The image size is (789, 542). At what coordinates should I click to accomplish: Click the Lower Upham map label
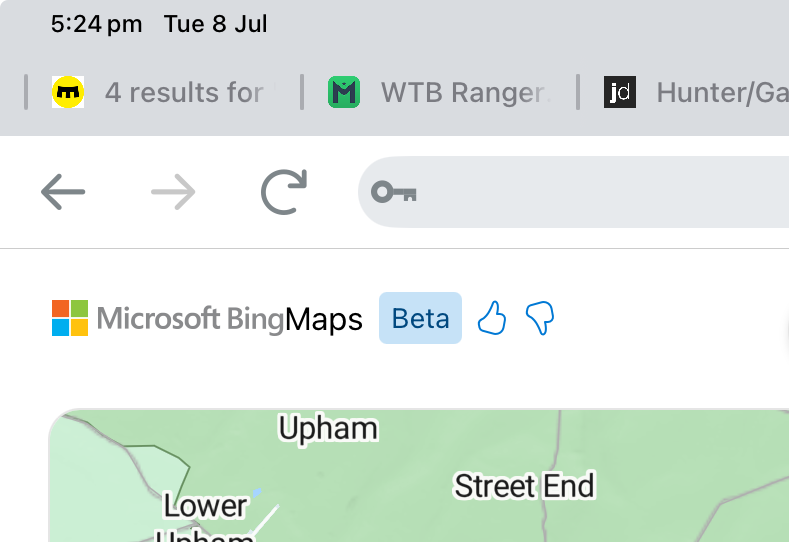click(x=206, y=508)
